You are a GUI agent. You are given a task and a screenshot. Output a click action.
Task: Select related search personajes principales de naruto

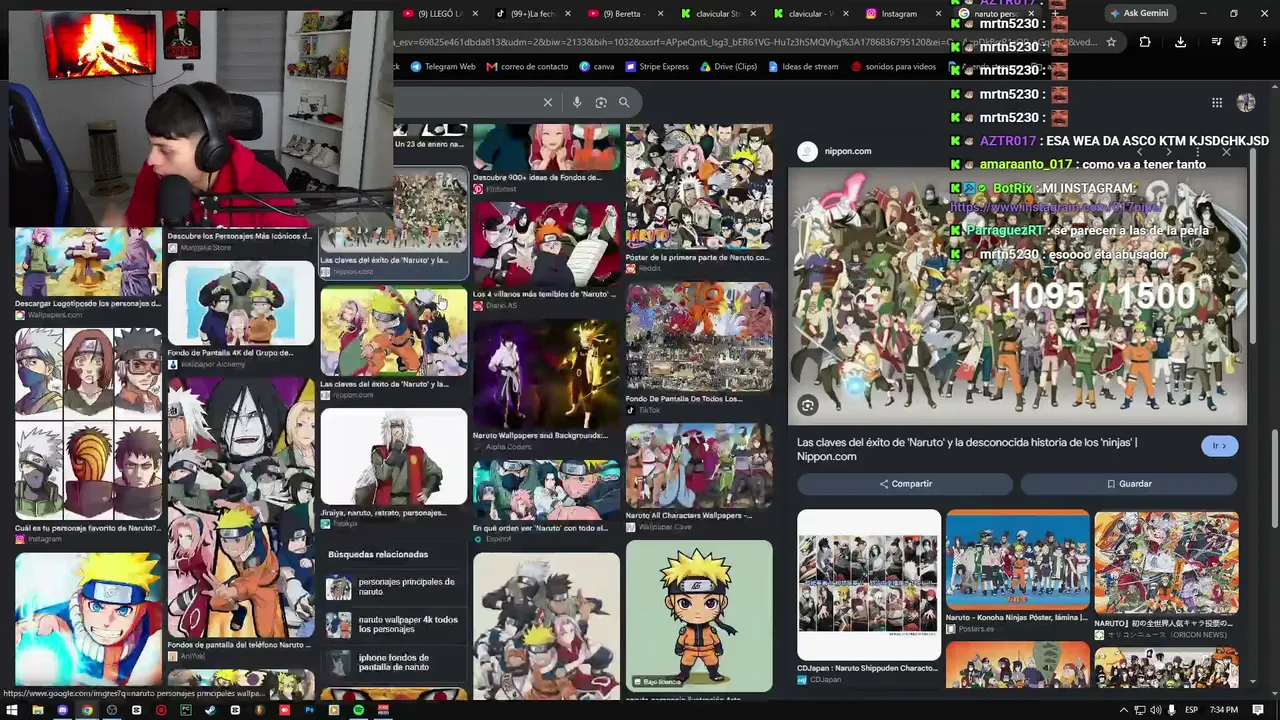pos(393,587)
